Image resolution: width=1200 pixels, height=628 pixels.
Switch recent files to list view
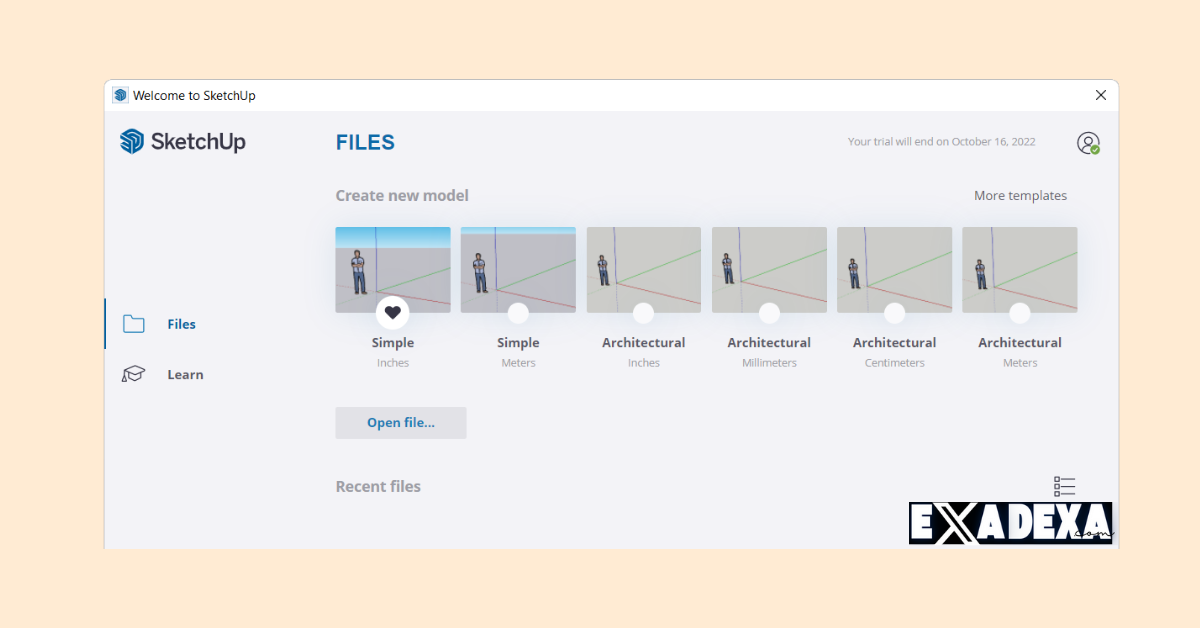click(x=1064, y=487)
